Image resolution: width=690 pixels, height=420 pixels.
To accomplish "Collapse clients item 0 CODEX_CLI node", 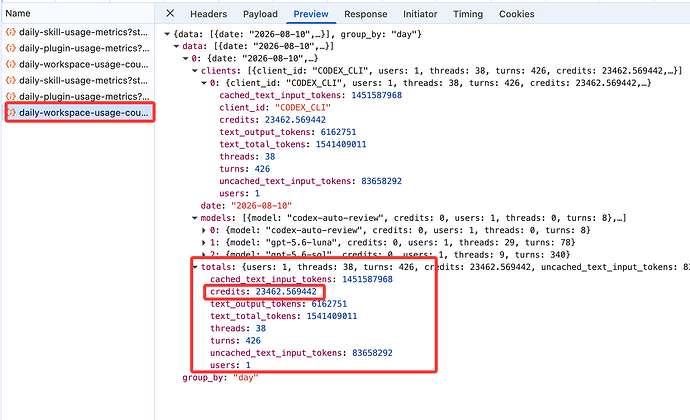I will 204,83.
